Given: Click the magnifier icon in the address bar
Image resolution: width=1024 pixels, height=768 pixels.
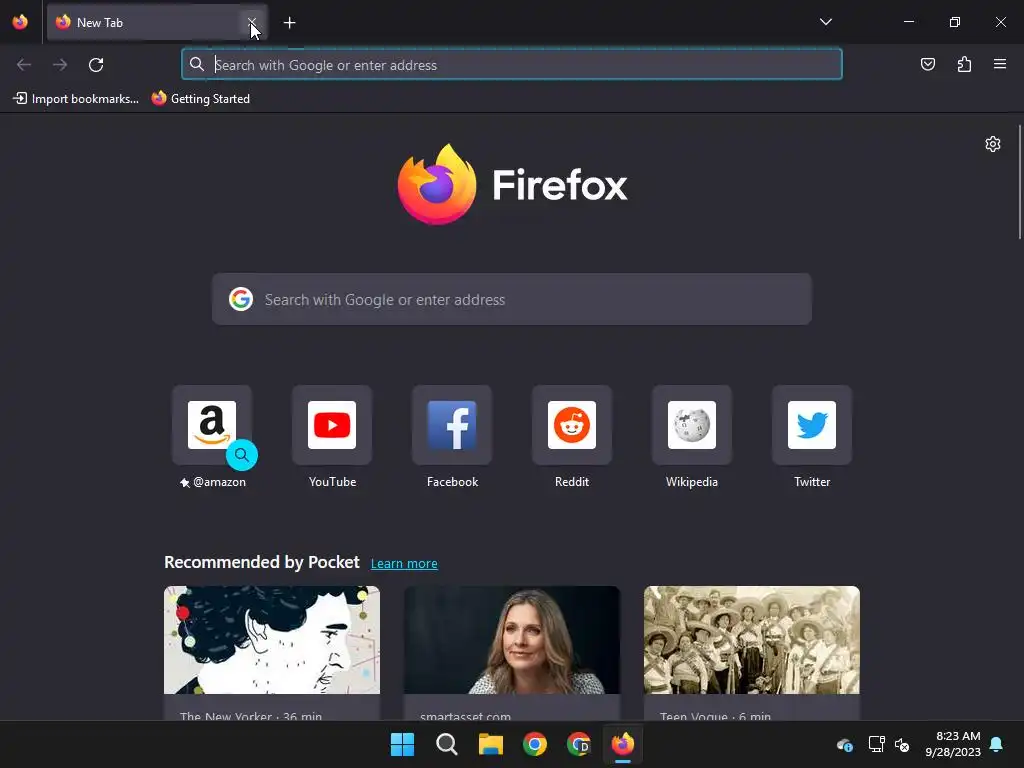Looking at the screenshot, I should (197, 65).
